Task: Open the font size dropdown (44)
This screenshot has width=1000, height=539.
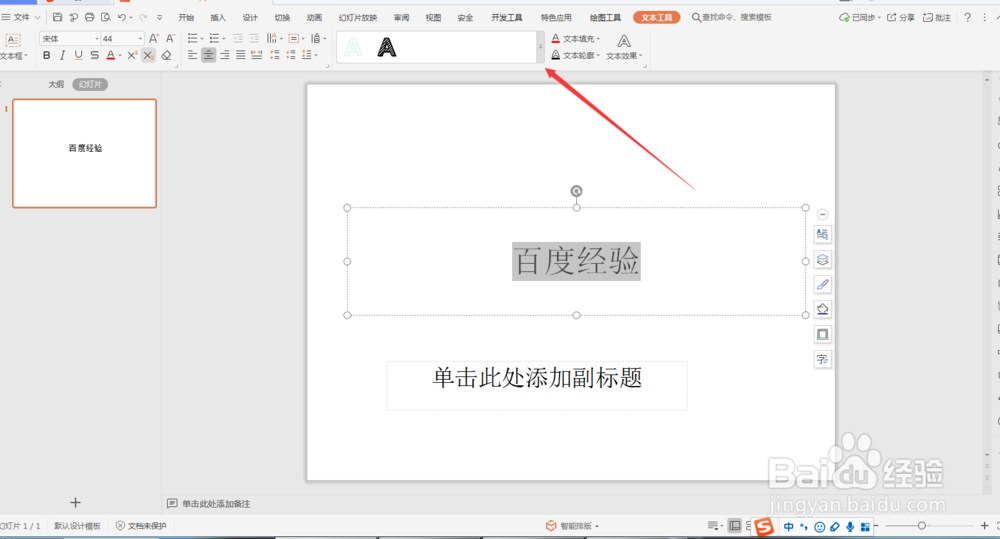Action: click(x=140, y=39)
